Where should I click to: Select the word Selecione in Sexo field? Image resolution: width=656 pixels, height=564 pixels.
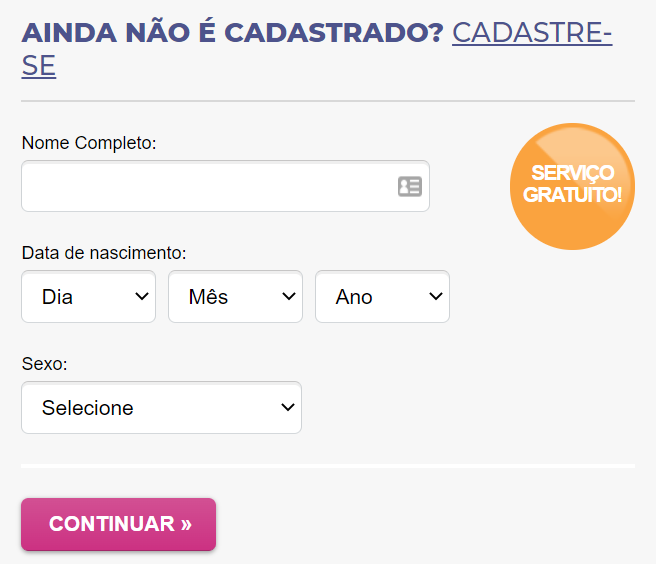point(87,408)
